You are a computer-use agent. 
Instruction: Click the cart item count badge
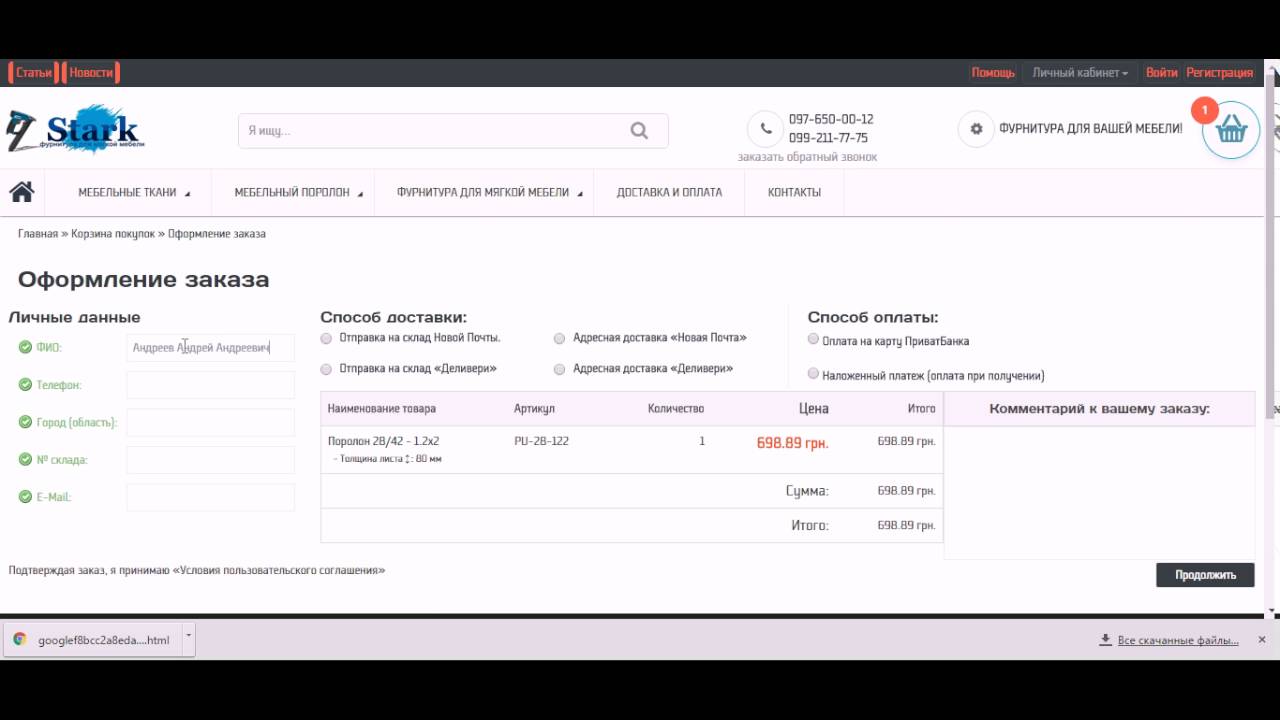(x=1205, y=110)
